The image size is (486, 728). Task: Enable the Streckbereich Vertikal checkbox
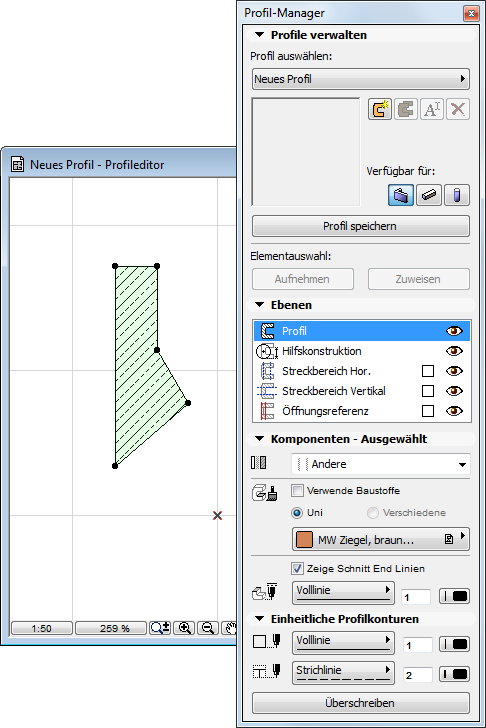[428, 391]
